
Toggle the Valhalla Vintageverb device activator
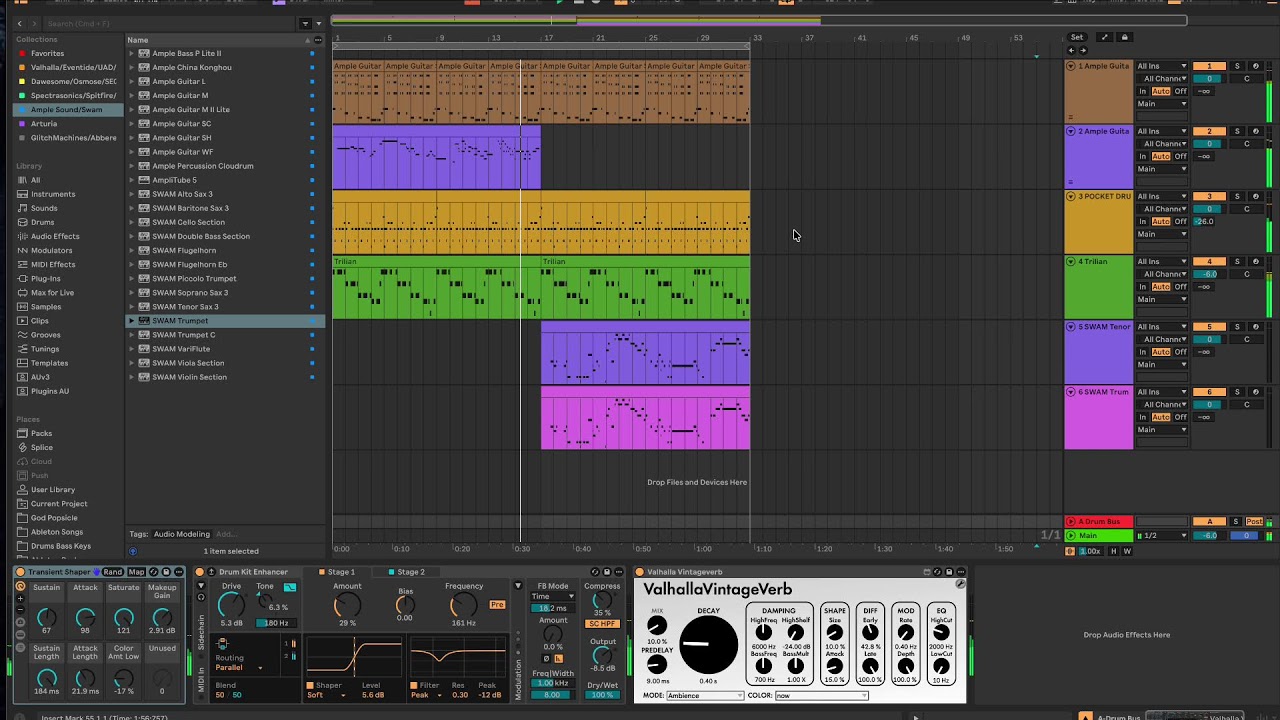click(x=640, y=572)
